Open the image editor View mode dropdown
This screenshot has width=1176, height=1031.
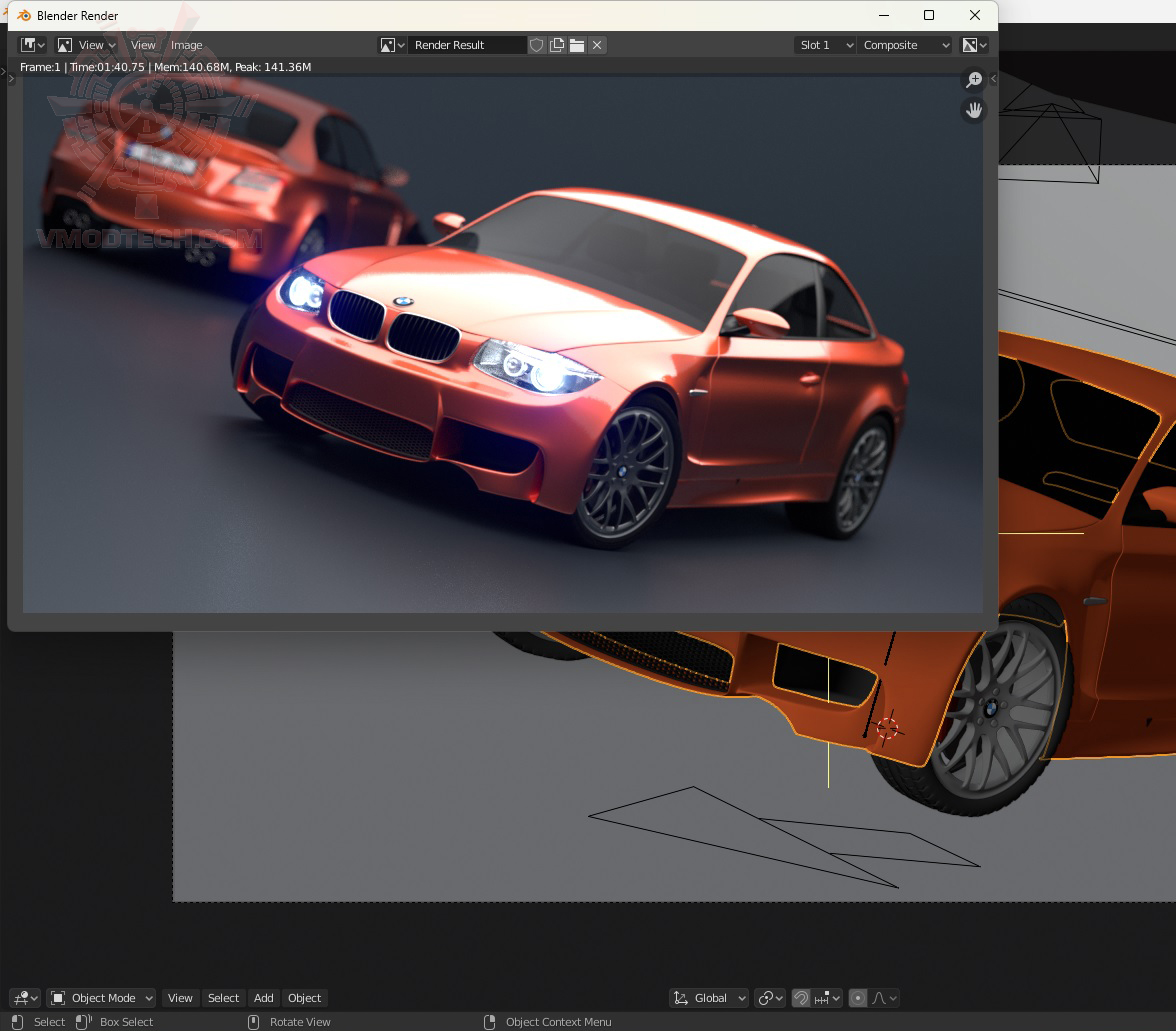[87, 45]
